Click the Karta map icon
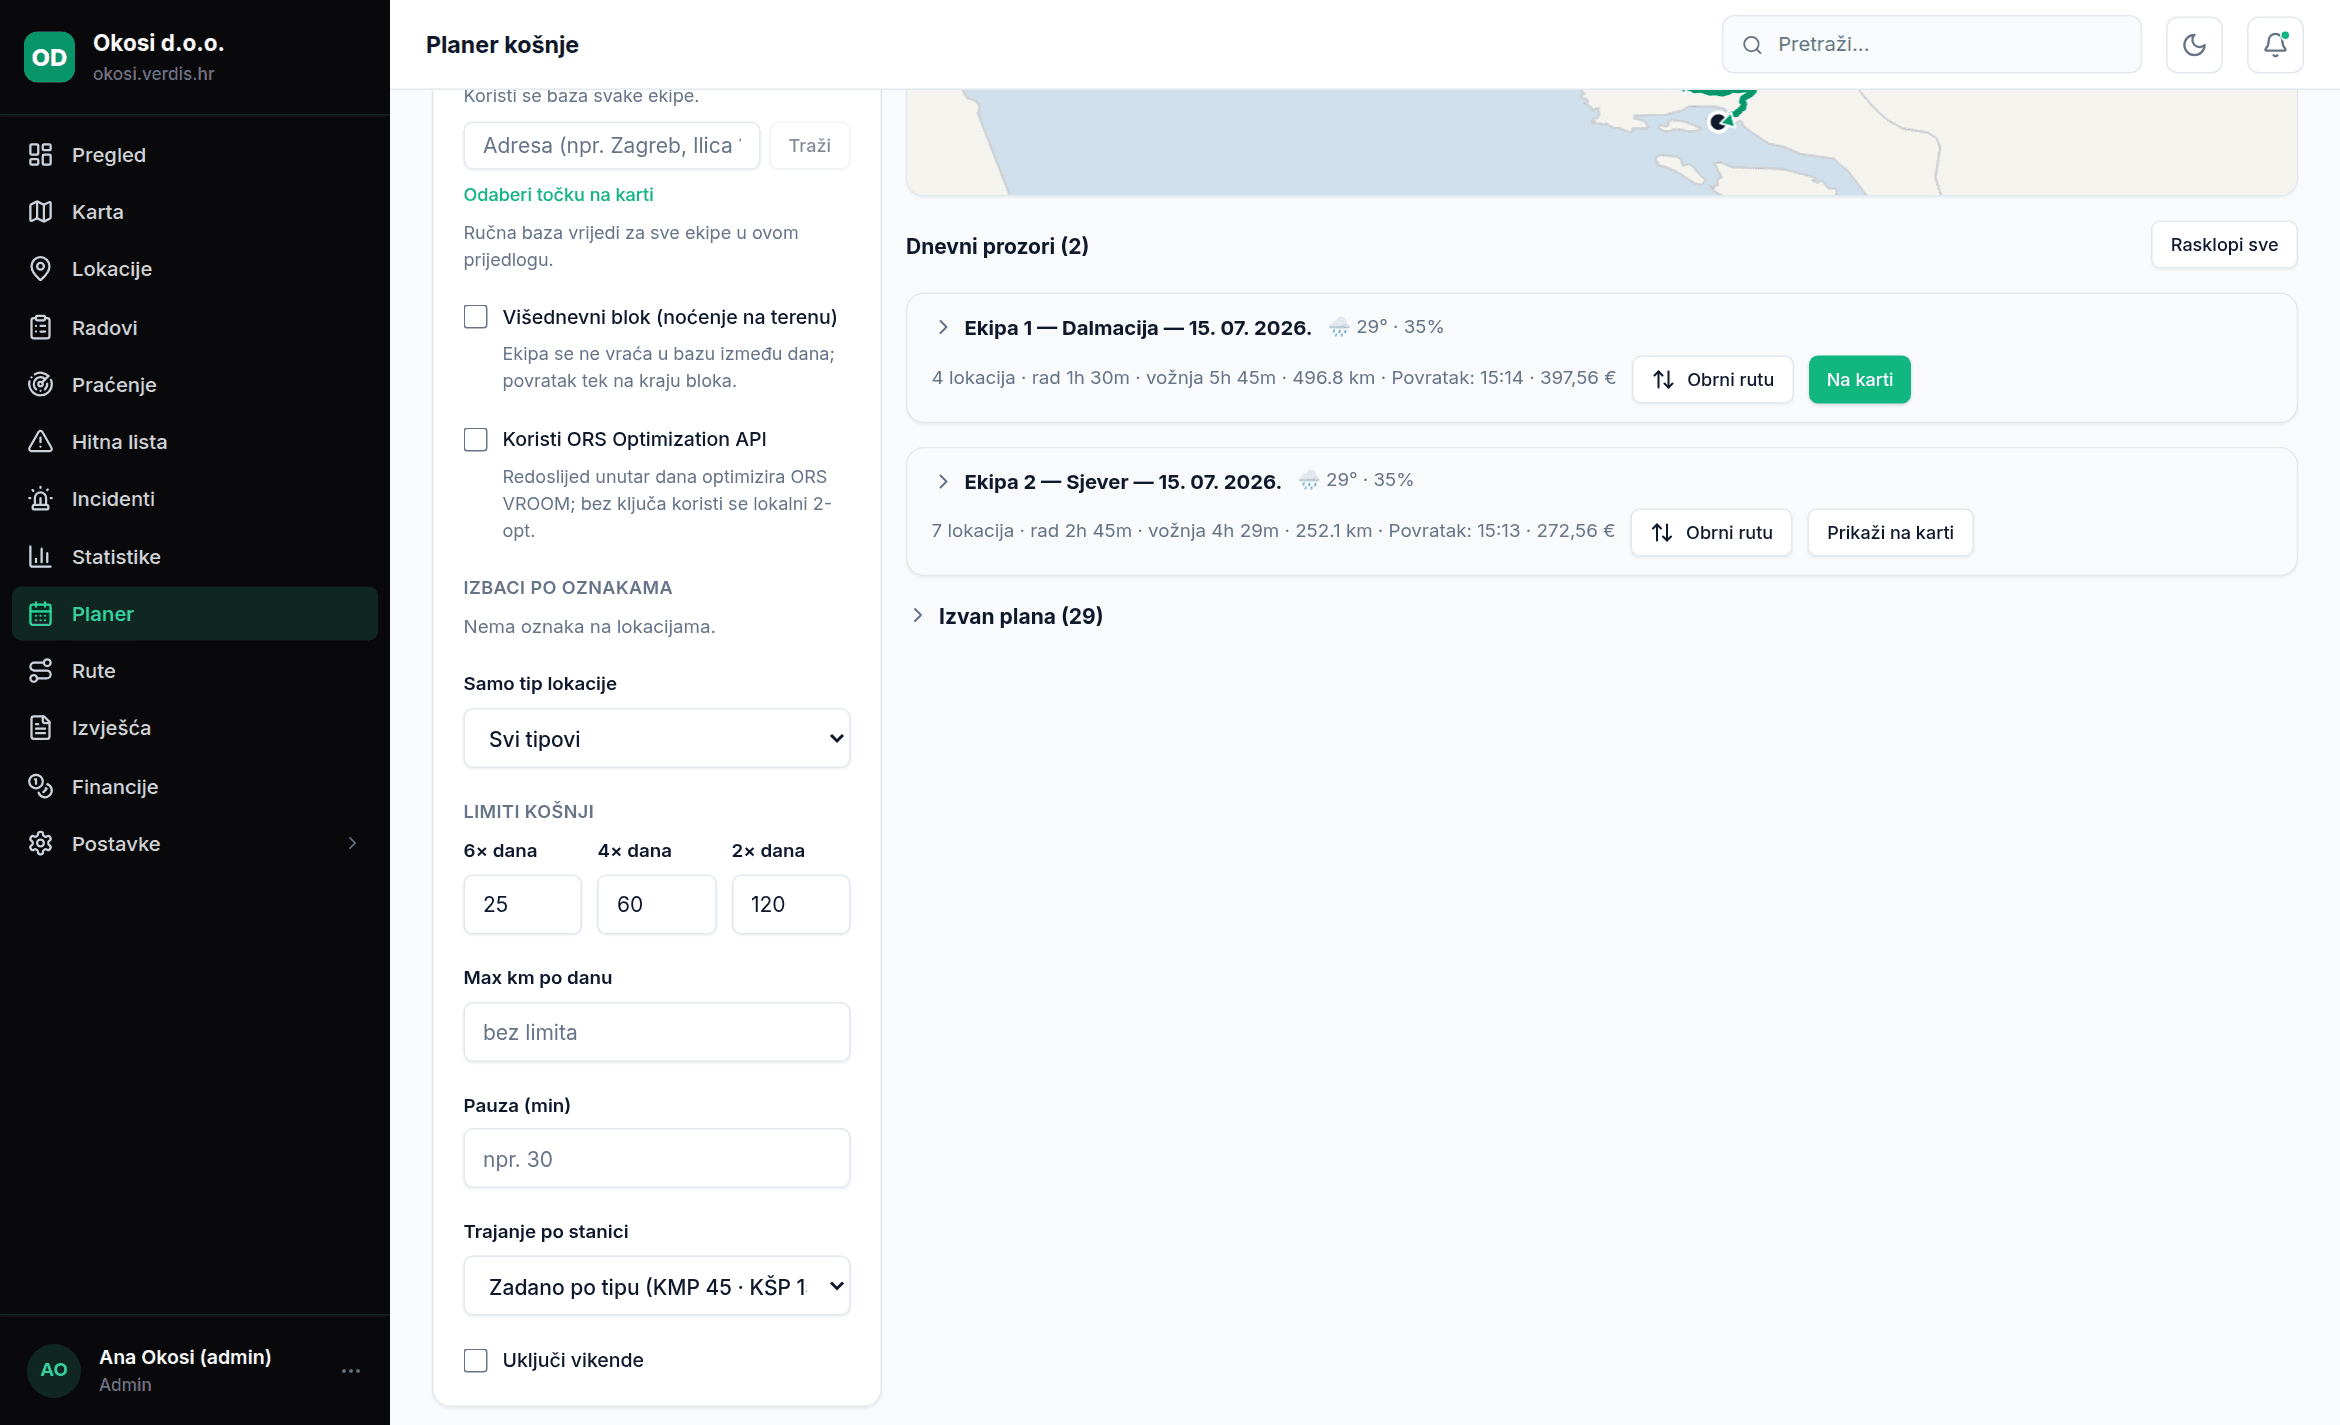 tap(40, 211)
